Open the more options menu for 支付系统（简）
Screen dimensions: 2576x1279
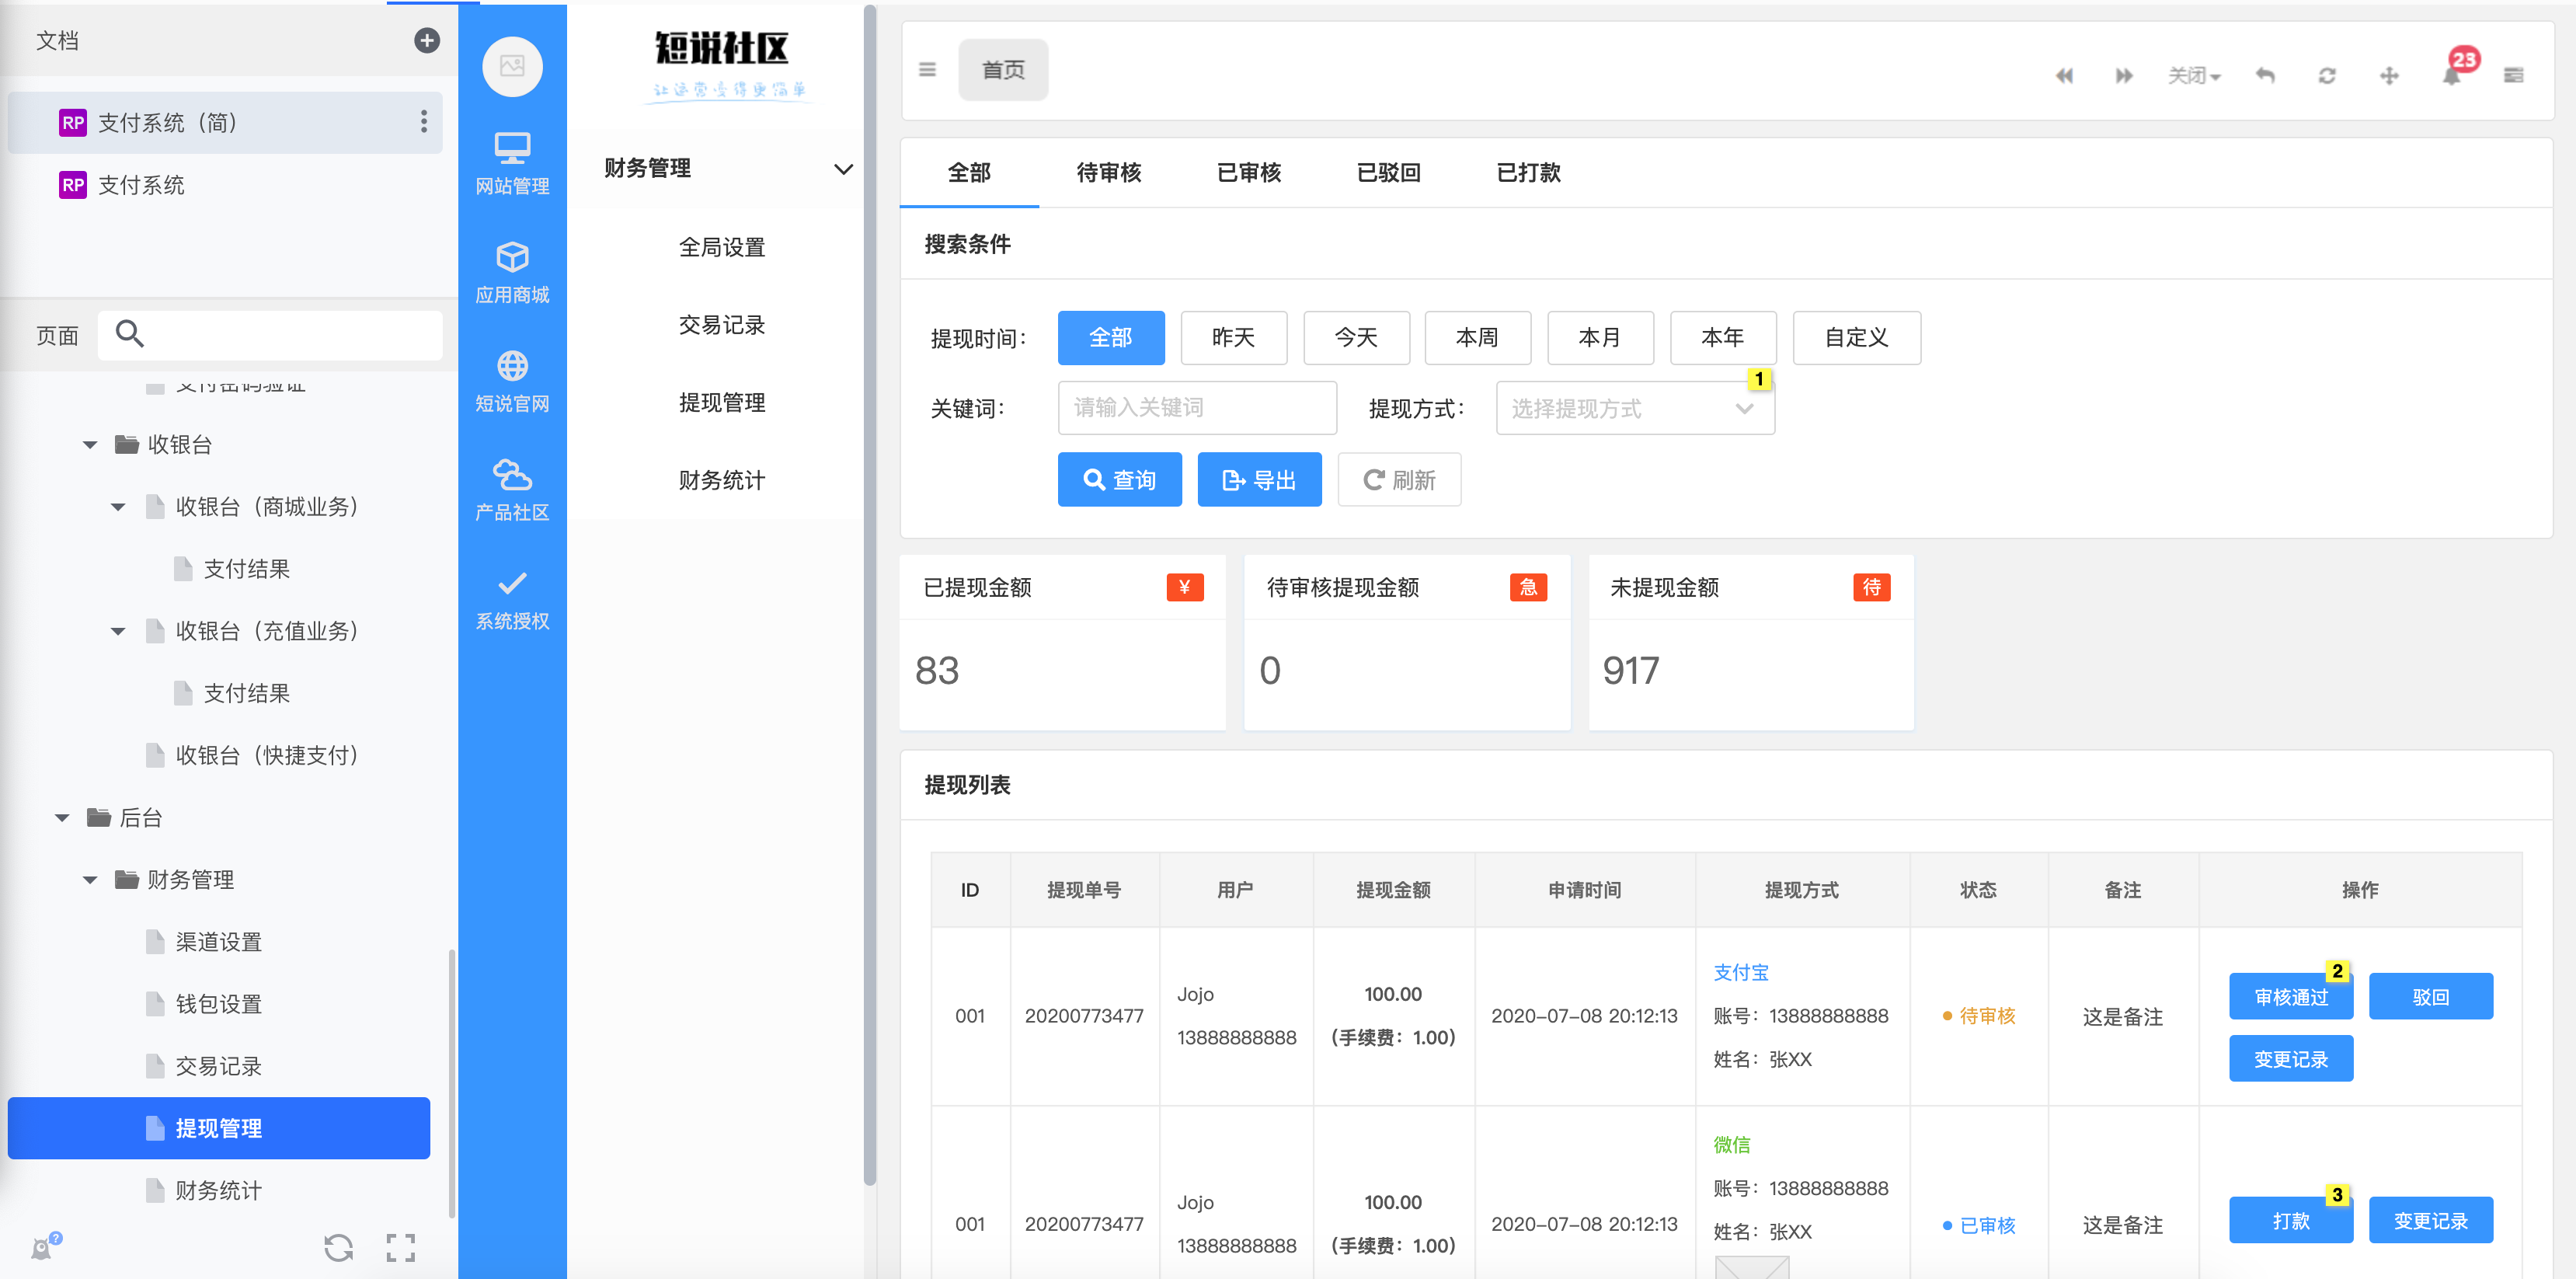click(x=424, y=122)
